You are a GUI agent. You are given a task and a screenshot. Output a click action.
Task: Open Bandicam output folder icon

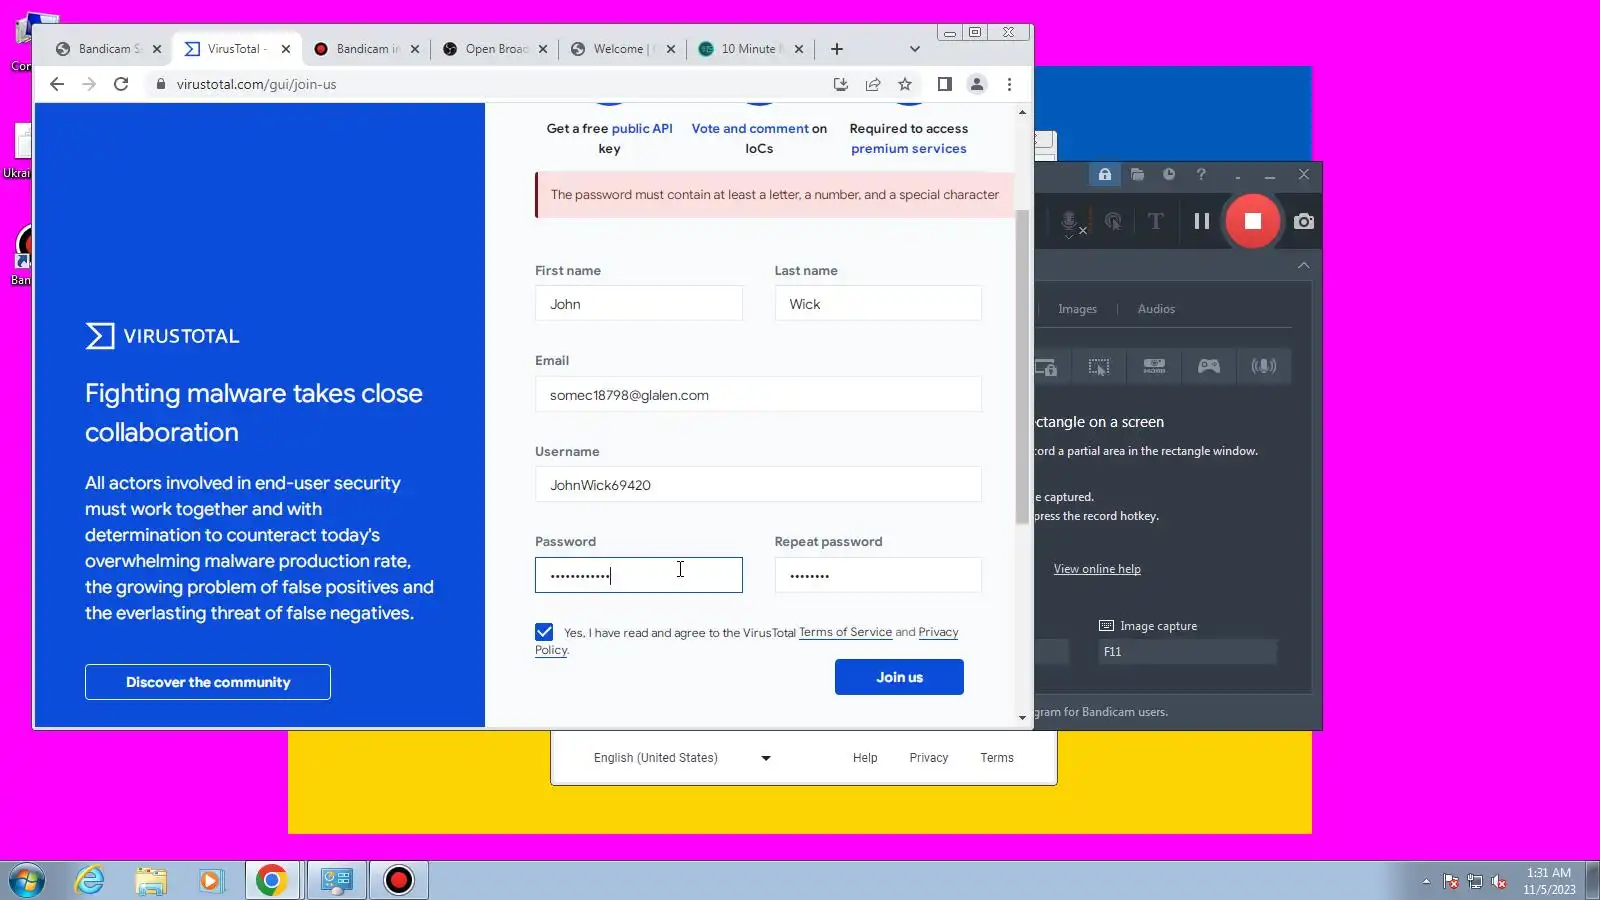pos(1137,174)
